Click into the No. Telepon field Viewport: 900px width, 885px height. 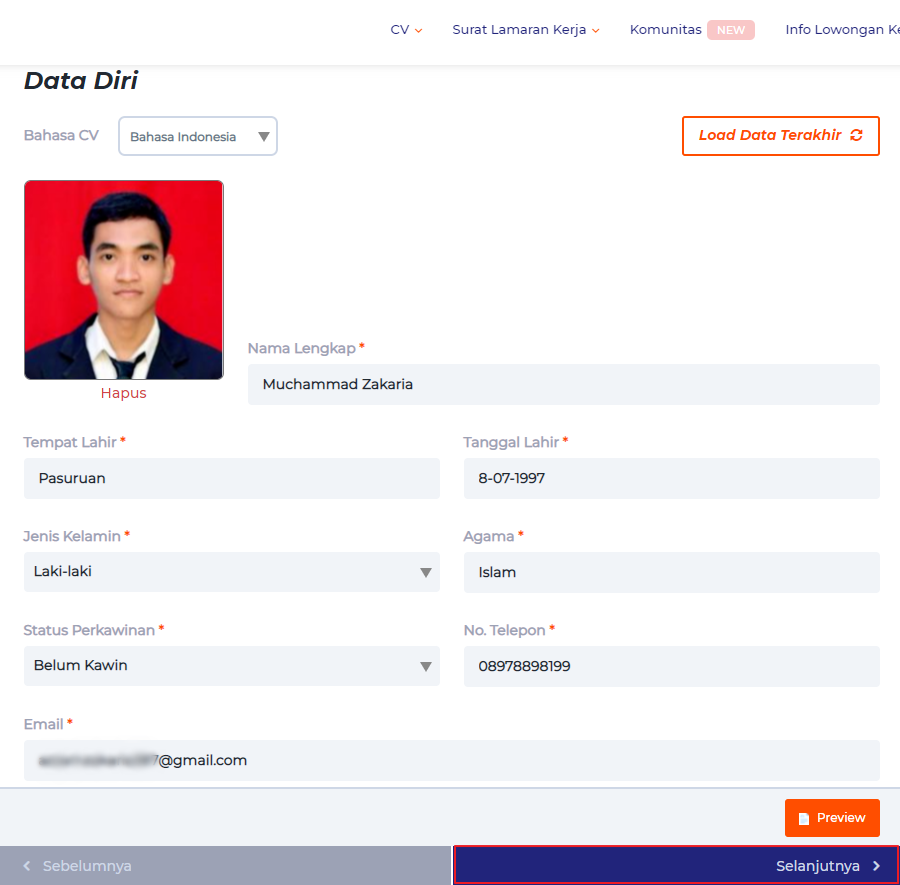point(671,666)
